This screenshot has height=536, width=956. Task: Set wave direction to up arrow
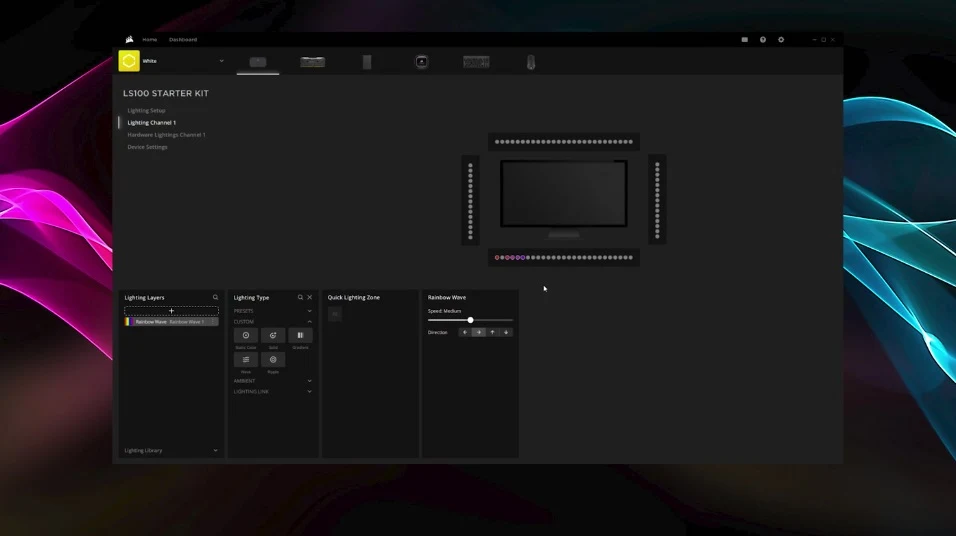[x=493, y=332]
